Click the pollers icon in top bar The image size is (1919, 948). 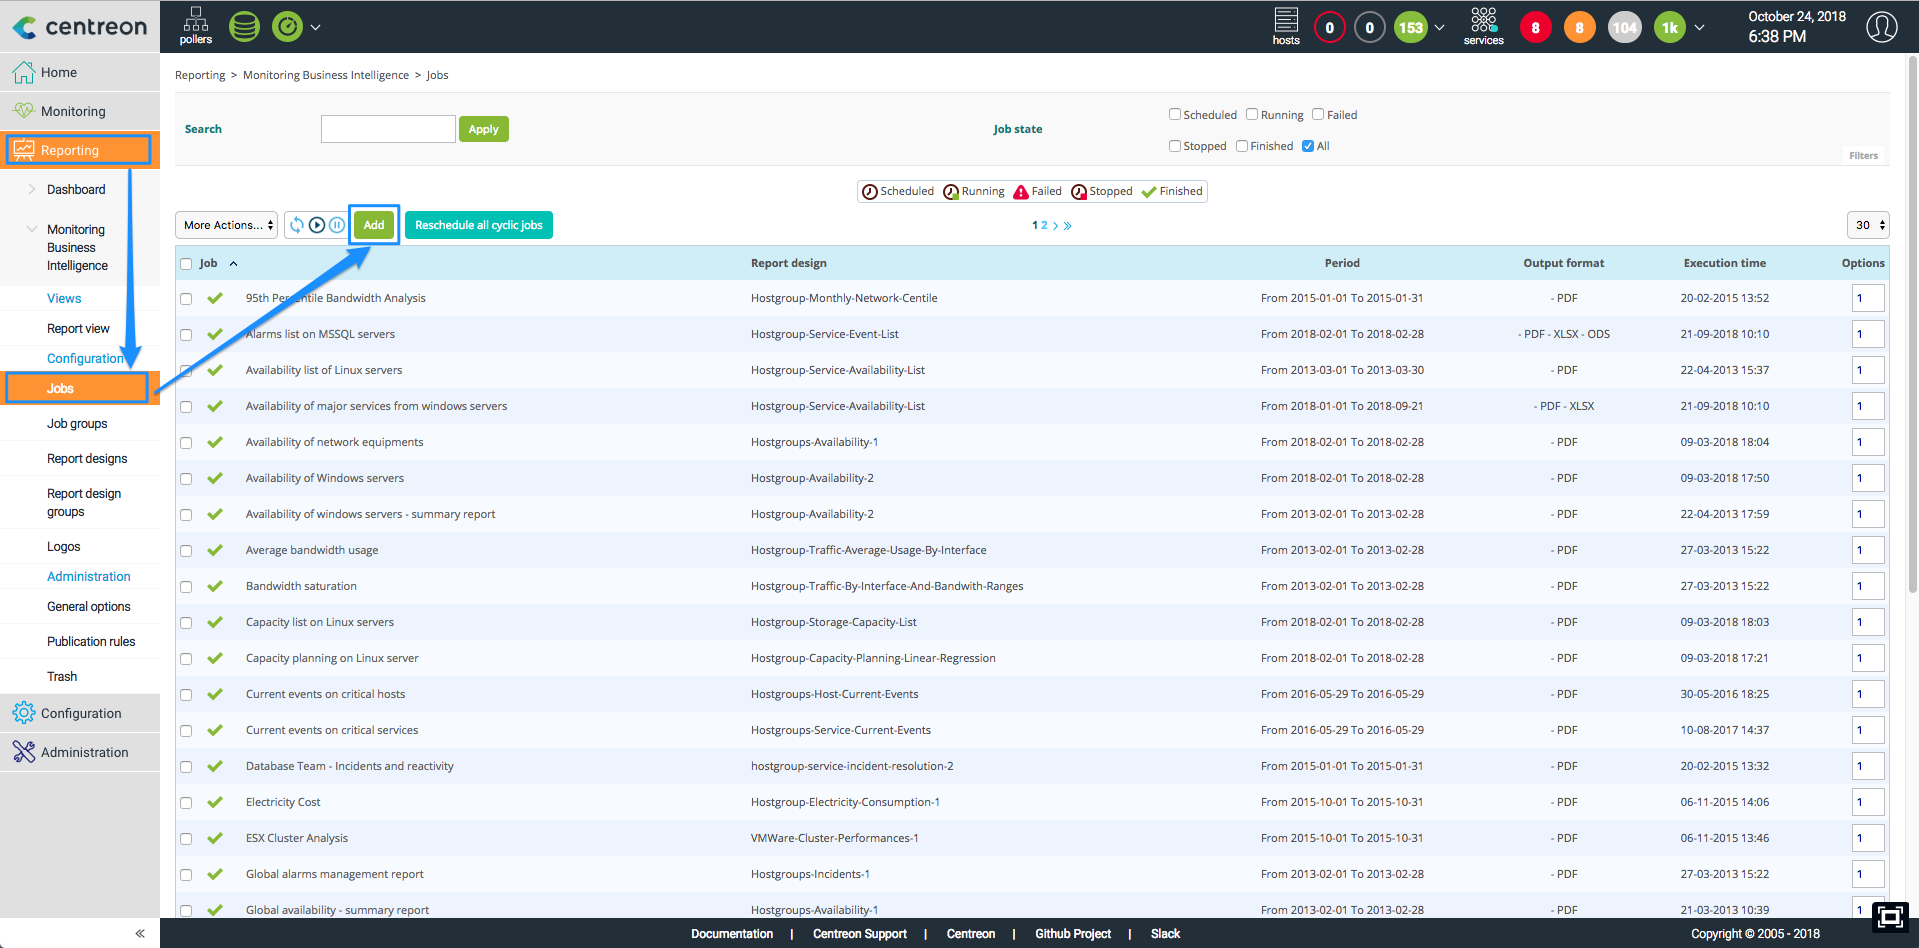(195, 26)
